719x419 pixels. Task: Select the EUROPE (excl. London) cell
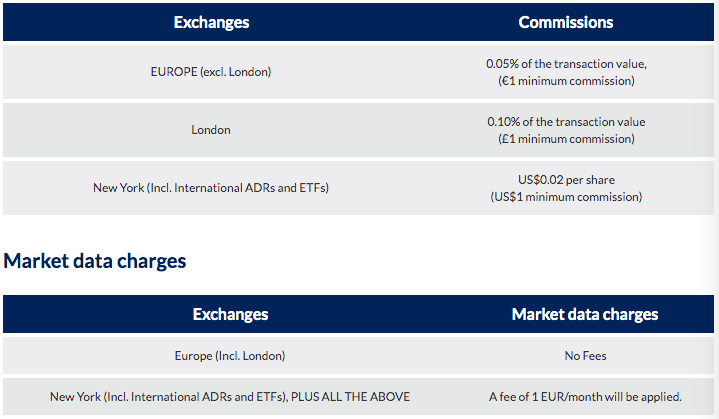point(211,72)
